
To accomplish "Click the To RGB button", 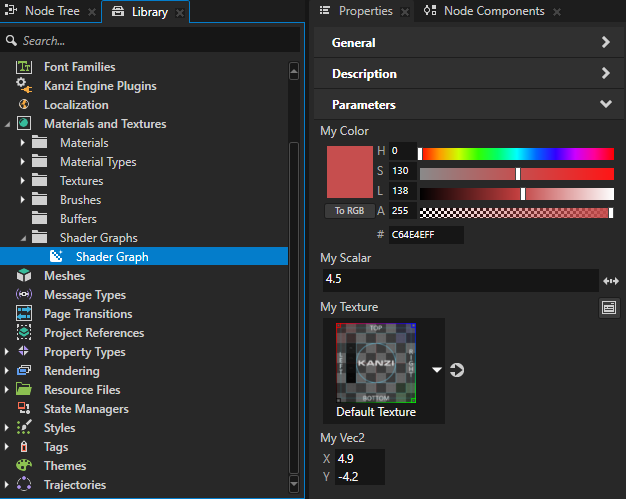I will pyautogui.click(x=349, y=210).
